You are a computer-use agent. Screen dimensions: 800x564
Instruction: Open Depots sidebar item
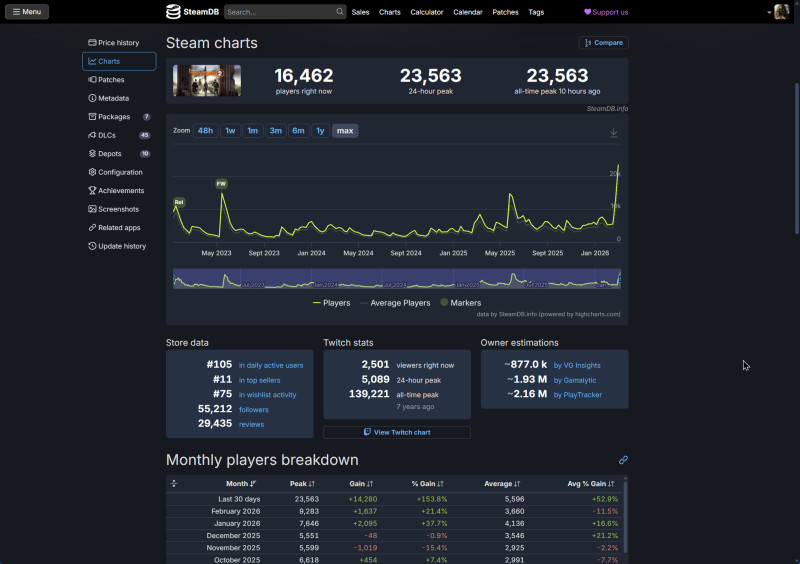119,154
